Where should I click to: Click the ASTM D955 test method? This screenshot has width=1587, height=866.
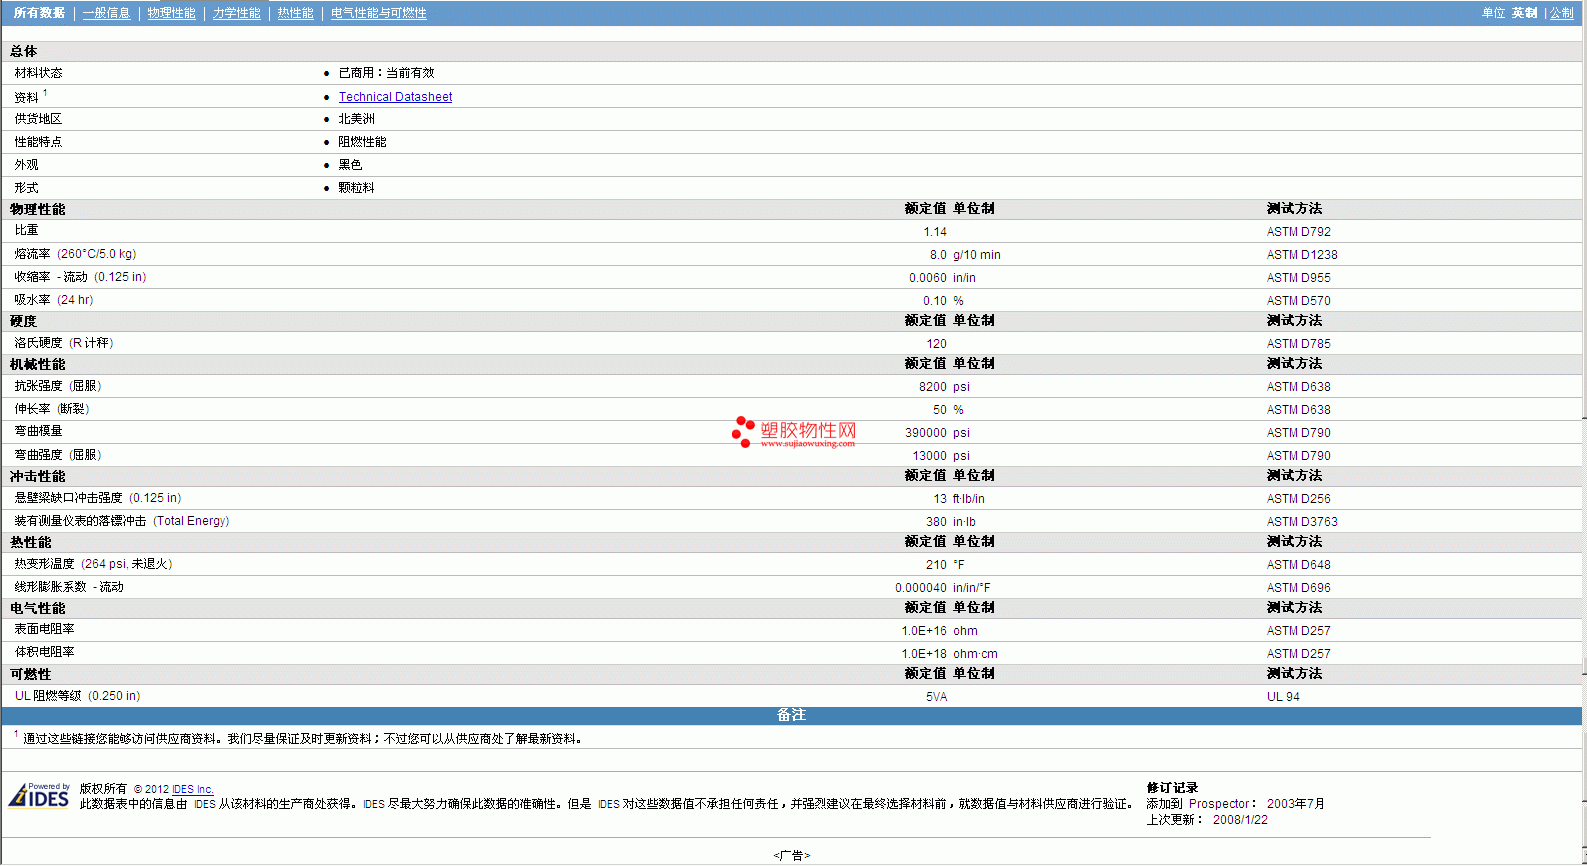[1298, 278]
